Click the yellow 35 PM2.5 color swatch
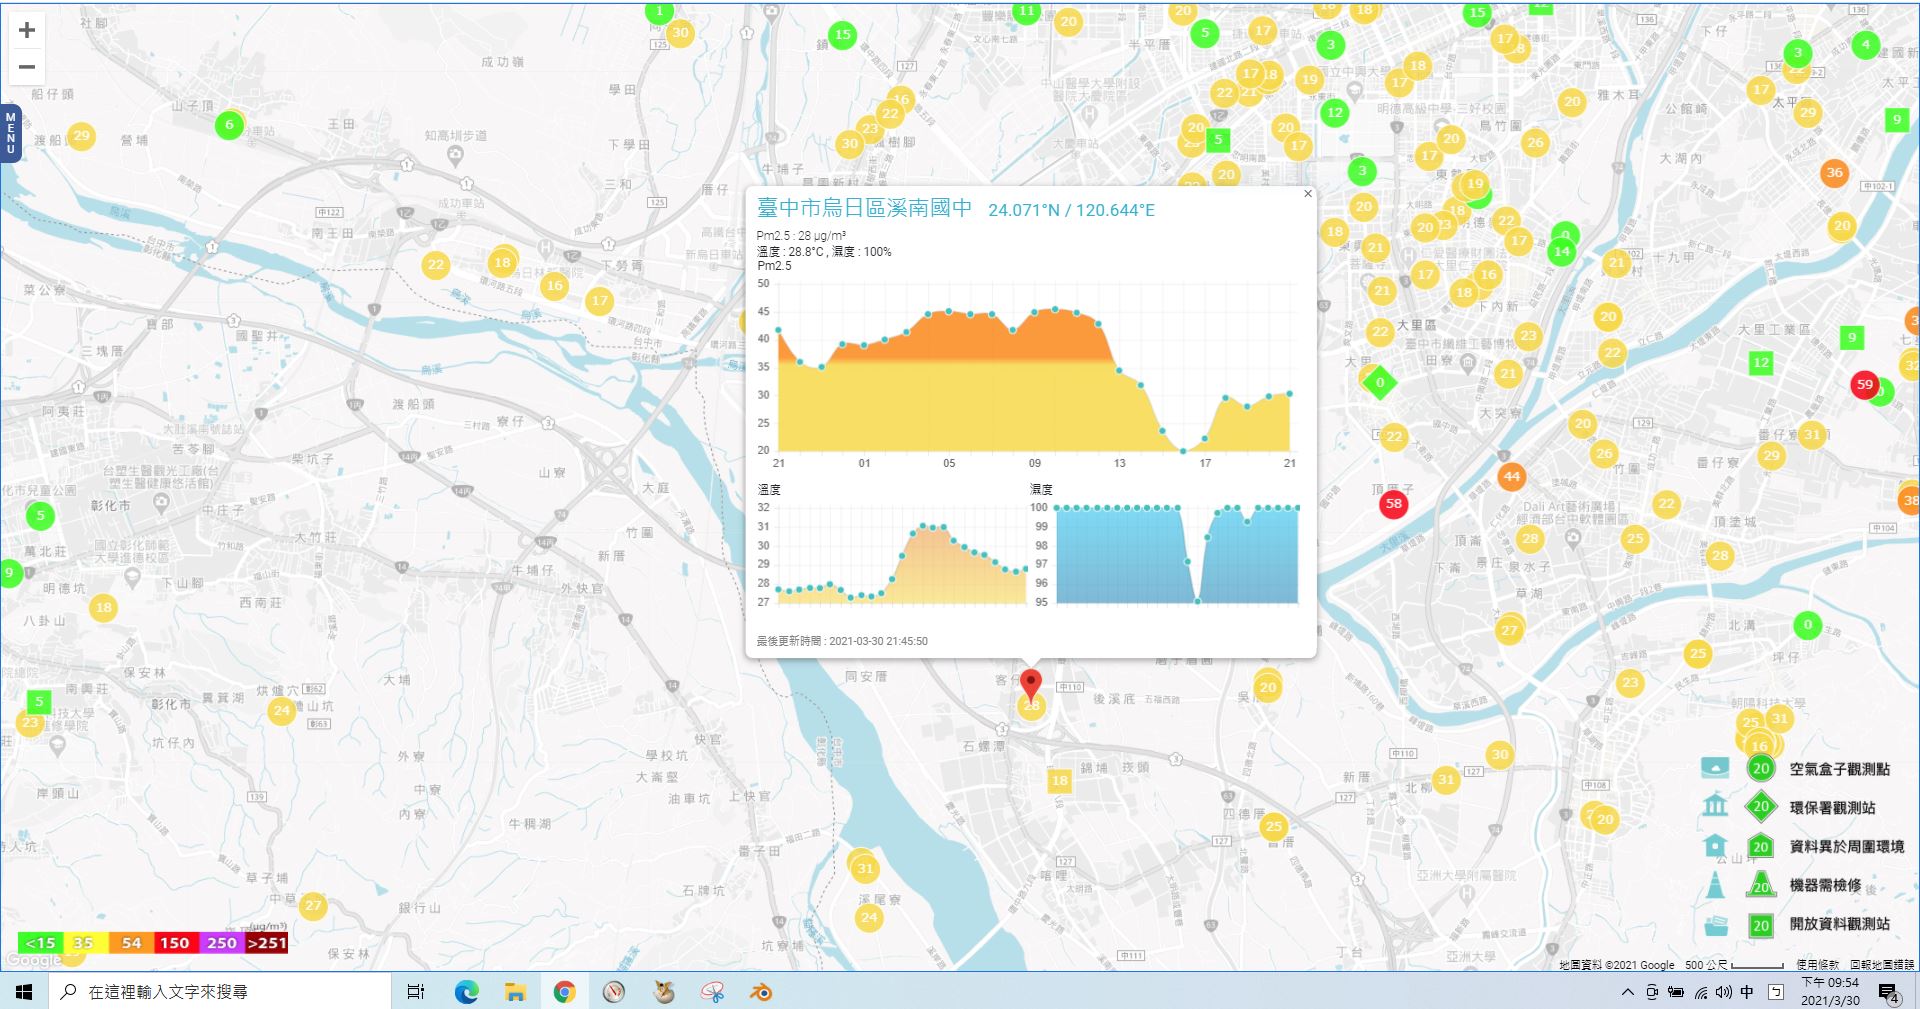Viewport: 1920px width, 1009px height. click(x=85, y=942)
